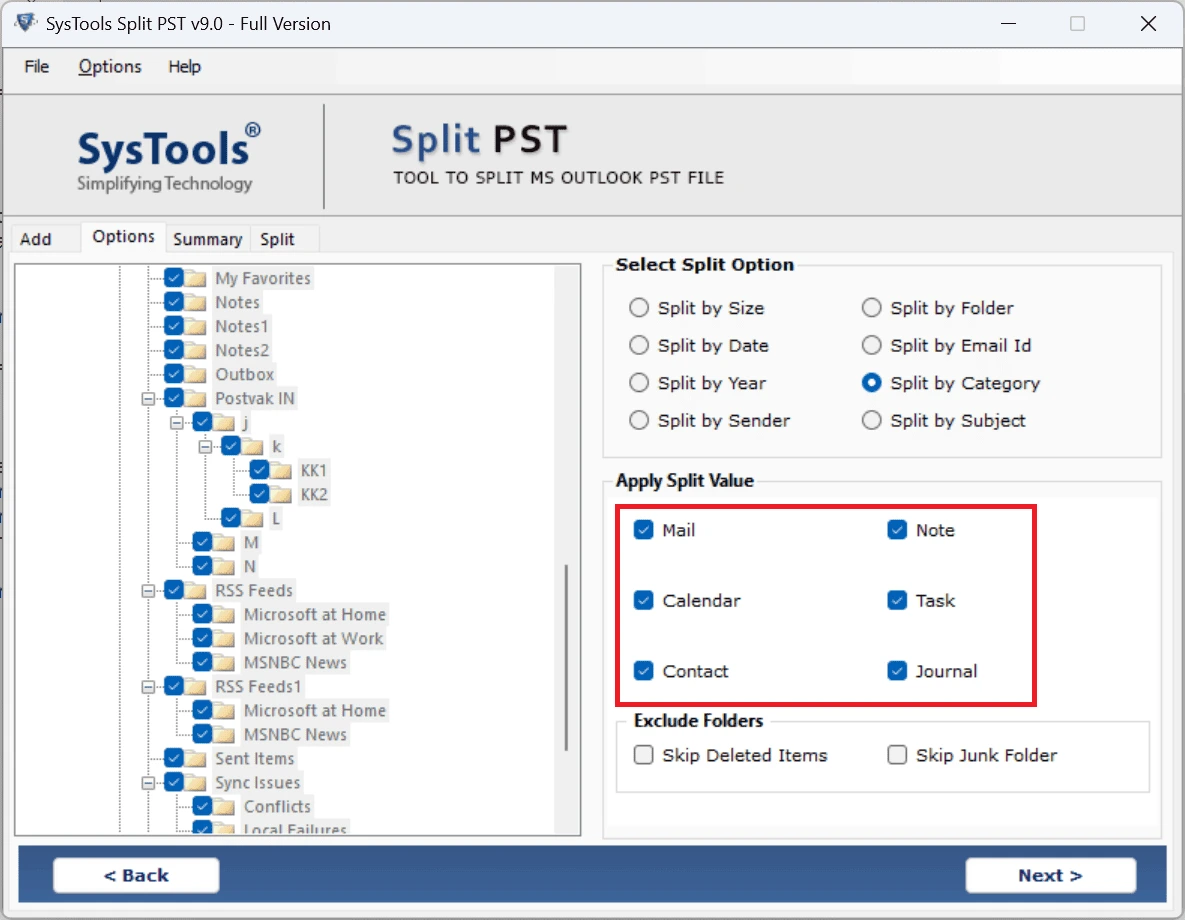This screenshot has height=920, width=1185.
Task: Select Microsoft at Home under RSS Feeds1
Action: tap(314, 711)
